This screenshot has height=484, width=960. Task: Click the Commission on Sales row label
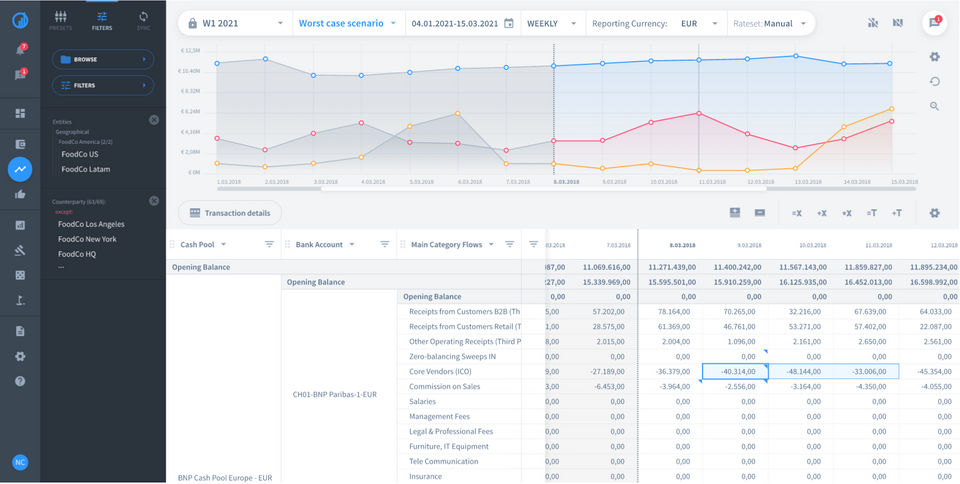point(445,386)
